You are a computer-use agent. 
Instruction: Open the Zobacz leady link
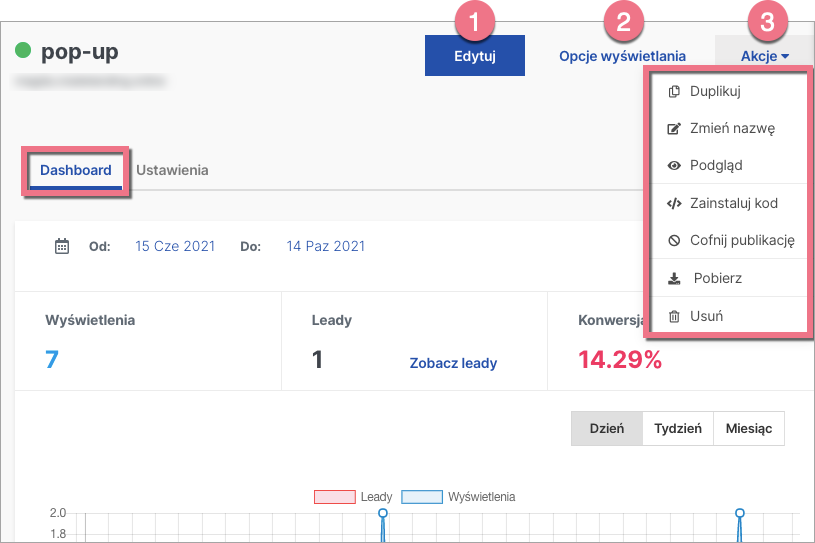coord(453,363)
